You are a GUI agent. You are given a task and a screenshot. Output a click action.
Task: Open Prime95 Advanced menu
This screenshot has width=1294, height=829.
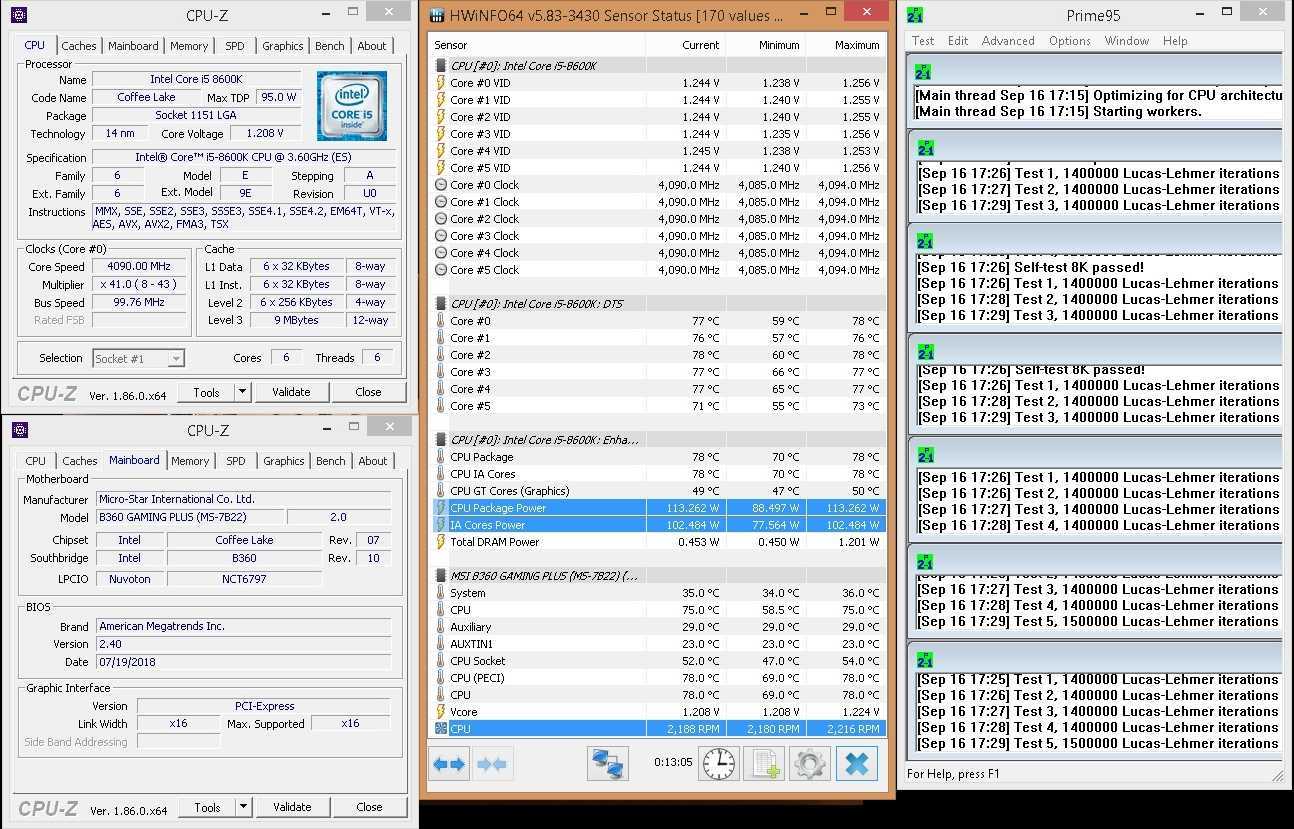(1007, 41)
